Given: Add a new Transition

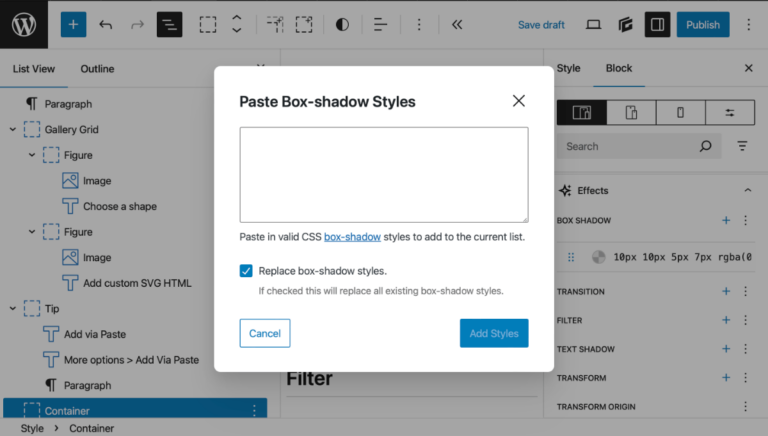Looking at the screenshot, I should (x=726, y=291).
